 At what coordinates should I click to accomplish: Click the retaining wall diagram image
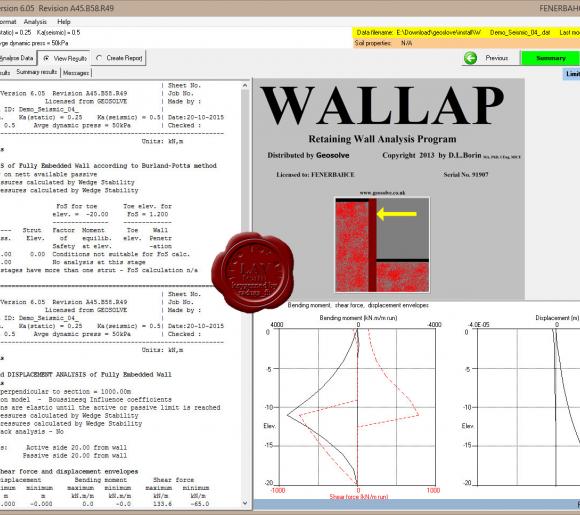pyautogui.click(x=382, y=245)
